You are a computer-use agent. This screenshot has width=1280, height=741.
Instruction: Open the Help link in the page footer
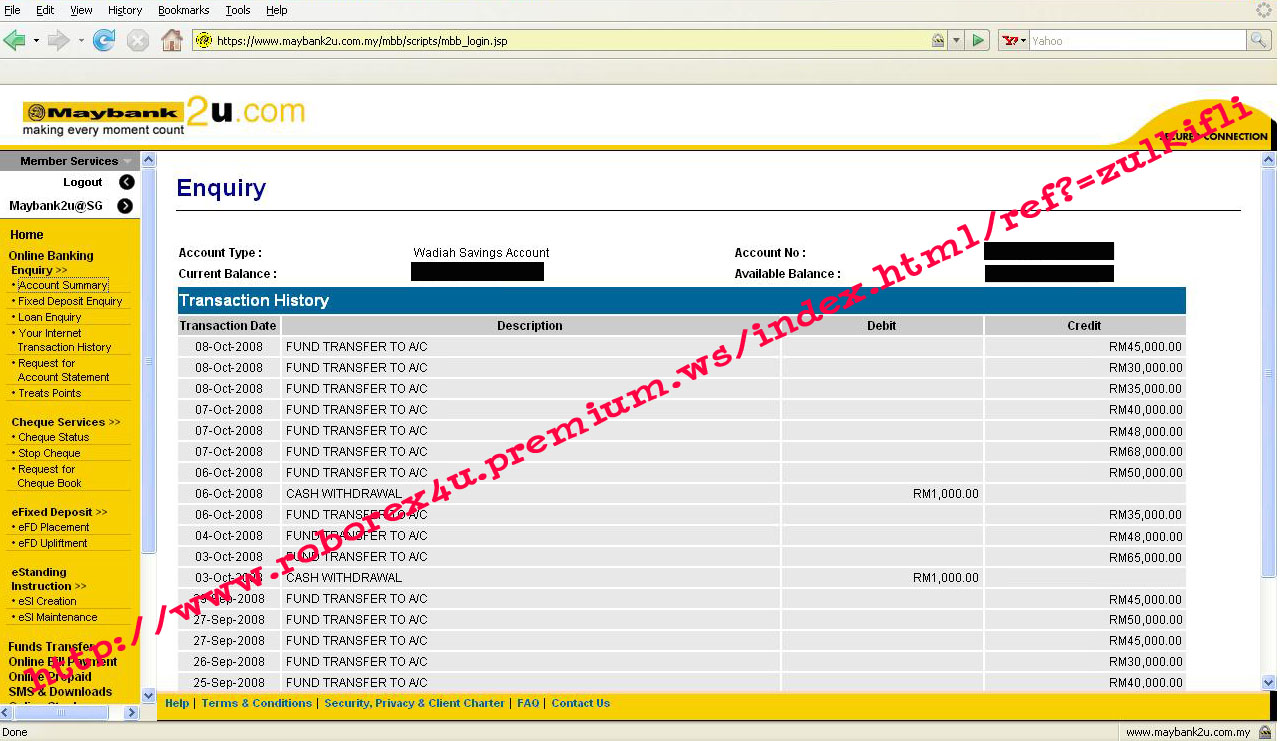coord(177,703)
